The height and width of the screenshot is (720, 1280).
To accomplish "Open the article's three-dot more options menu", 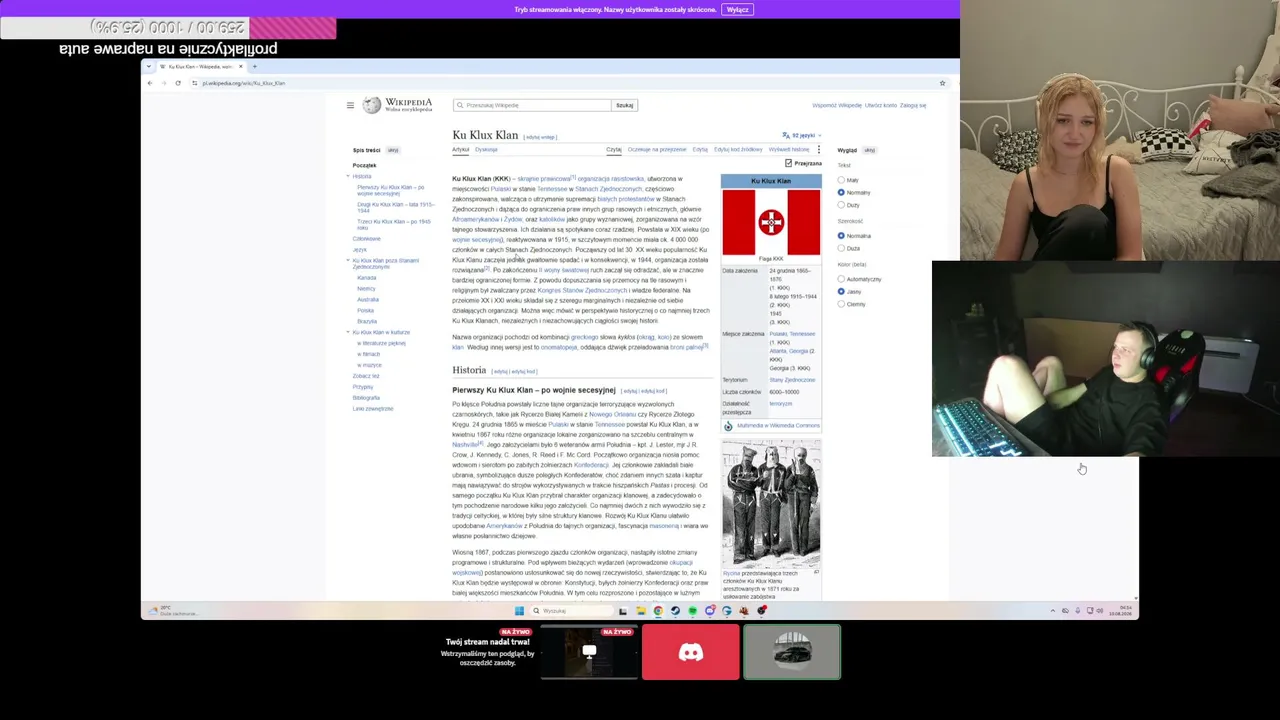I will click(x=818, y=150).
